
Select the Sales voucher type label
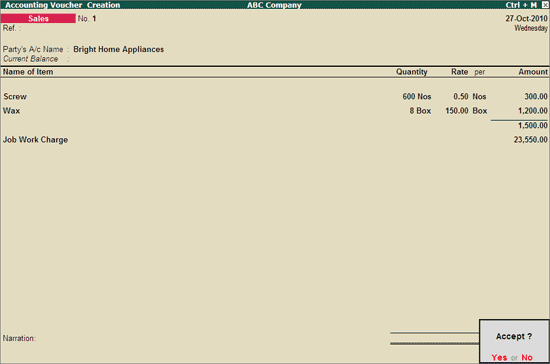(38, 19)
